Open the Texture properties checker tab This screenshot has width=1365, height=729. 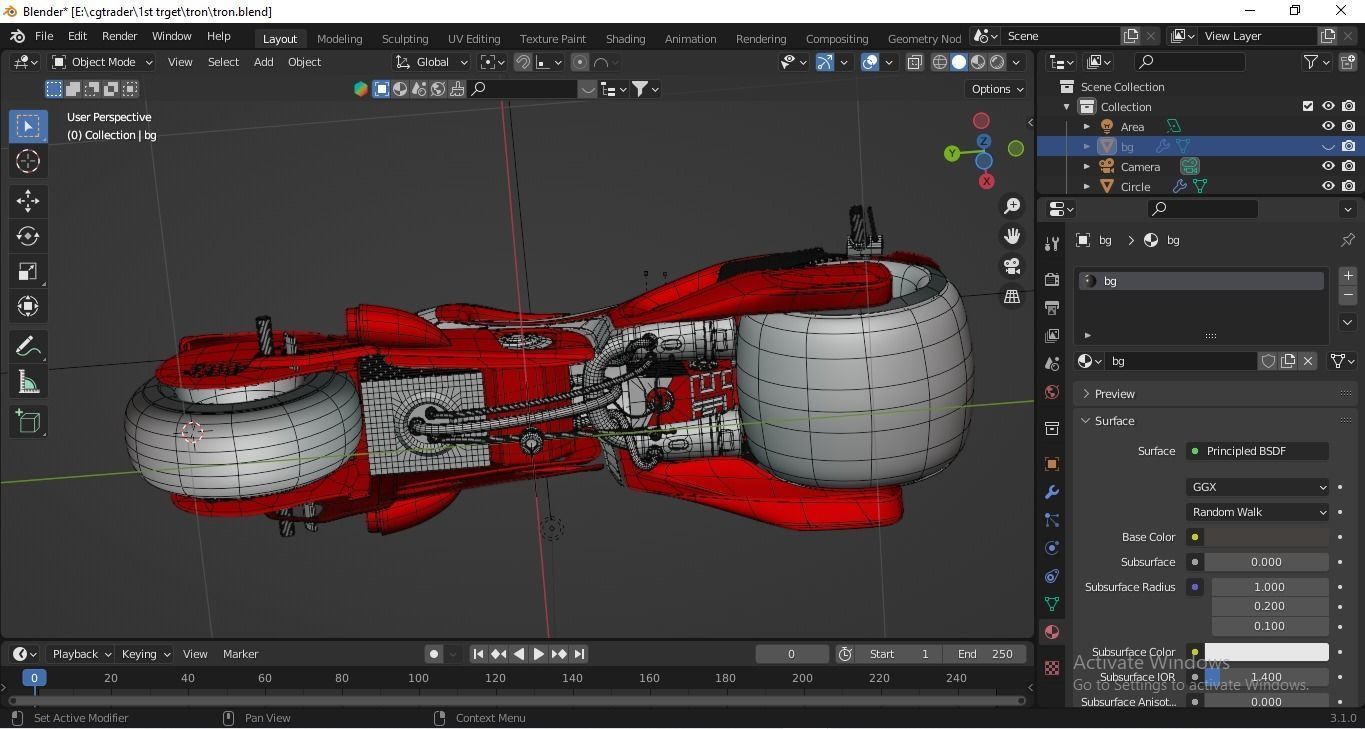click(1051, 668)
